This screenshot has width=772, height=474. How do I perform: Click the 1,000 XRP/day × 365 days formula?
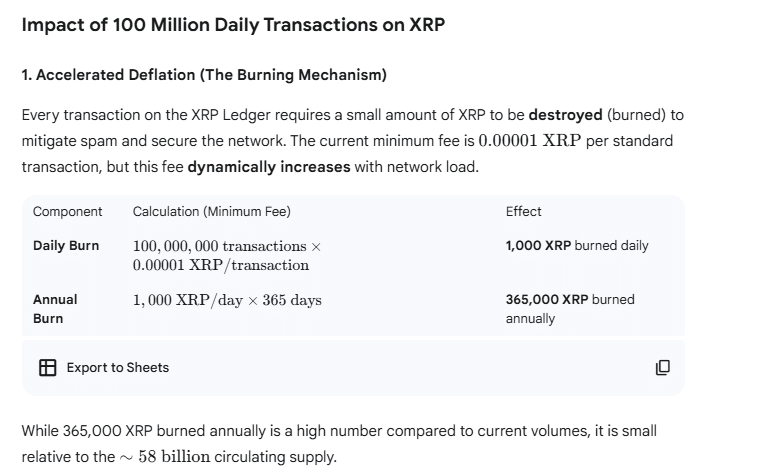[x=227, y=300]
